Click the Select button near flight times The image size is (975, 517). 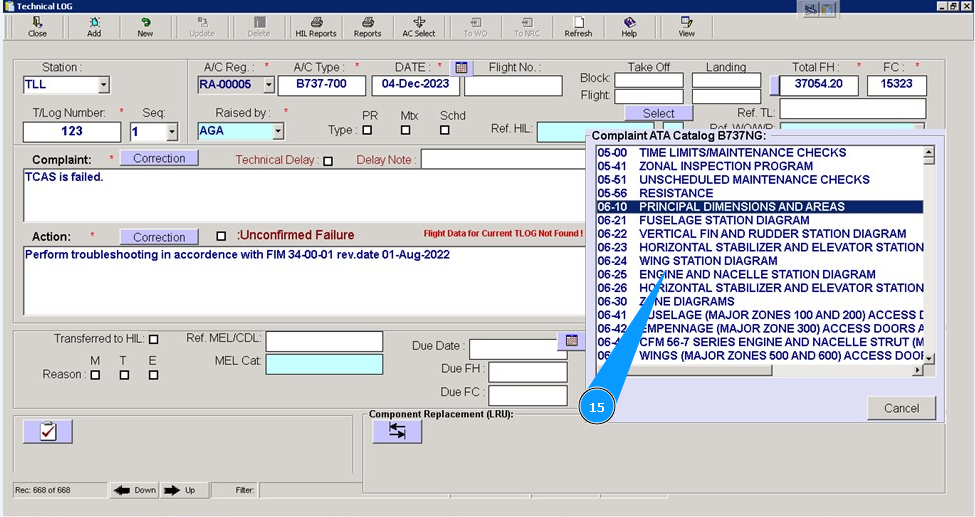pos(658,113)
